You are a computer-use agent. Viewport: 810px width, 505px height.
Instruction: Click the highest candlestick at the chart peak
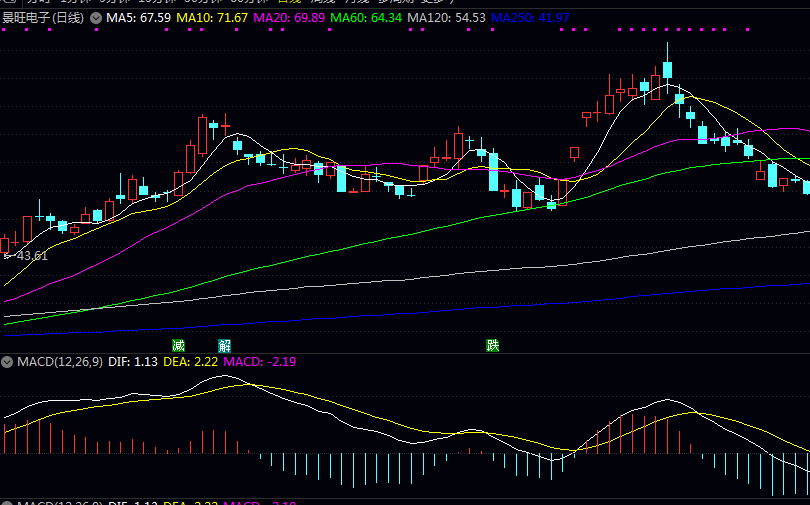667,68
